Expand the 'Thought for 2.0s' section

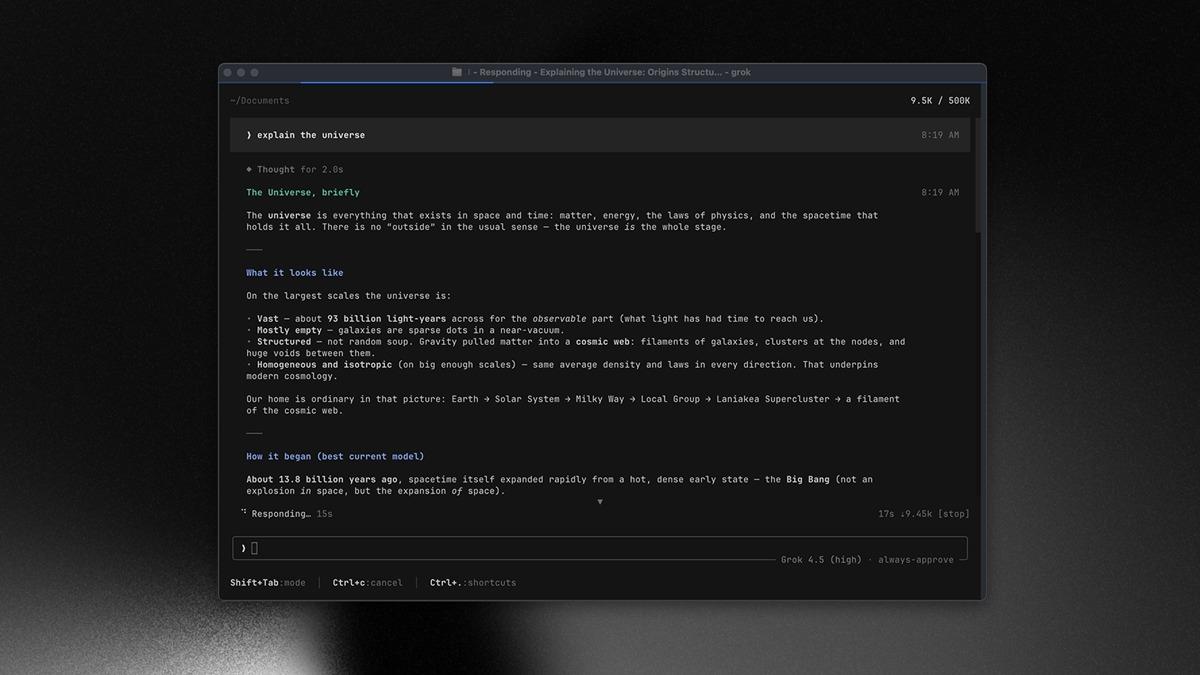295,170
